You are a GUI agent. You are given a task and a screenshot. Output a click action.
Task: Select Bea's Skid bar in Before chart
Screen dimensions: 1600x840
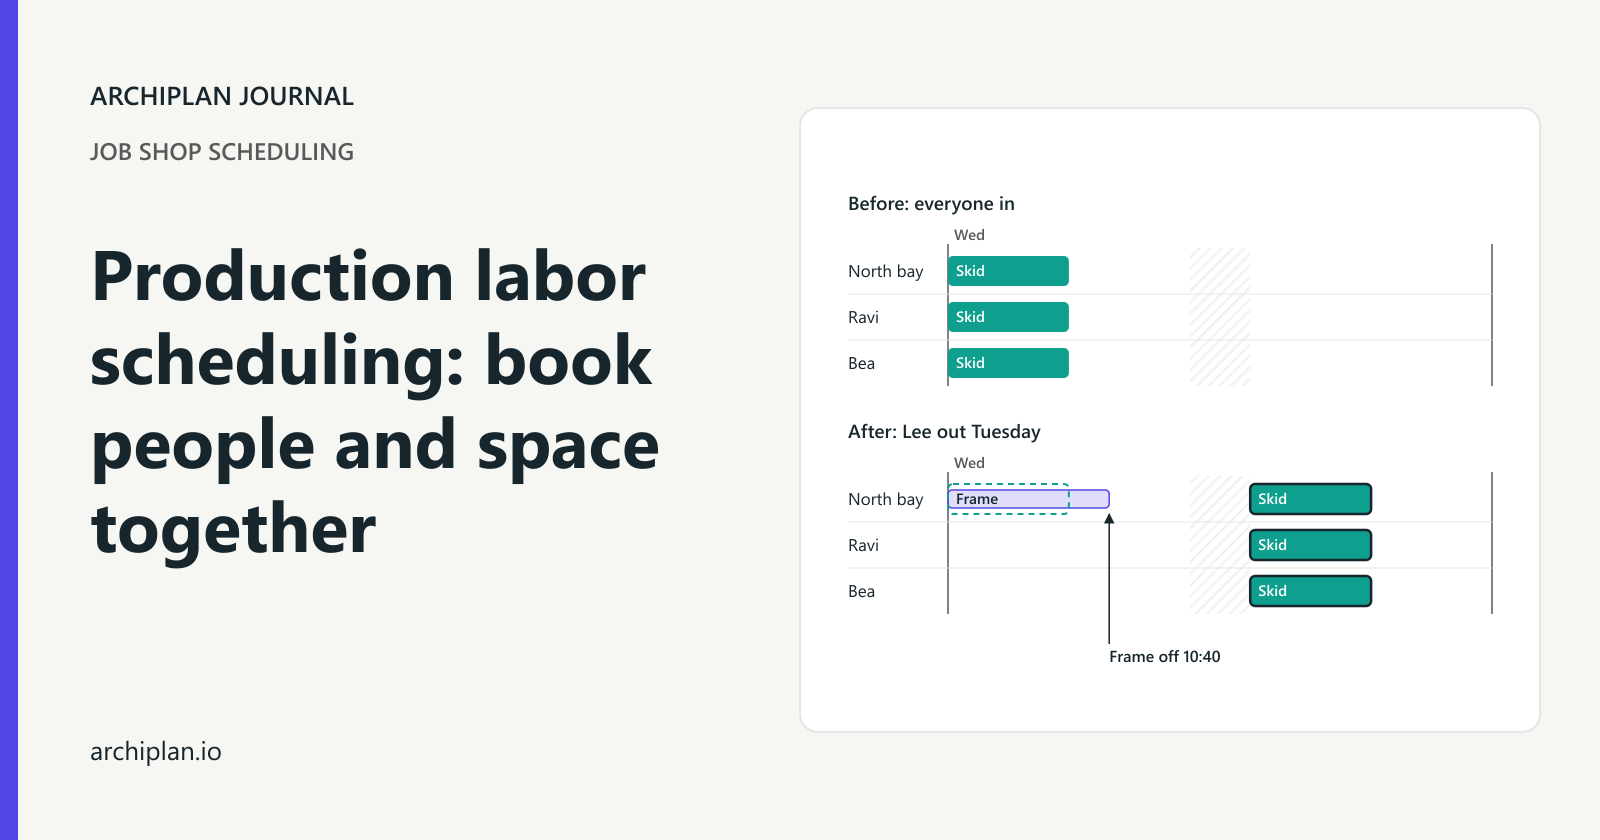[1008, 363]
